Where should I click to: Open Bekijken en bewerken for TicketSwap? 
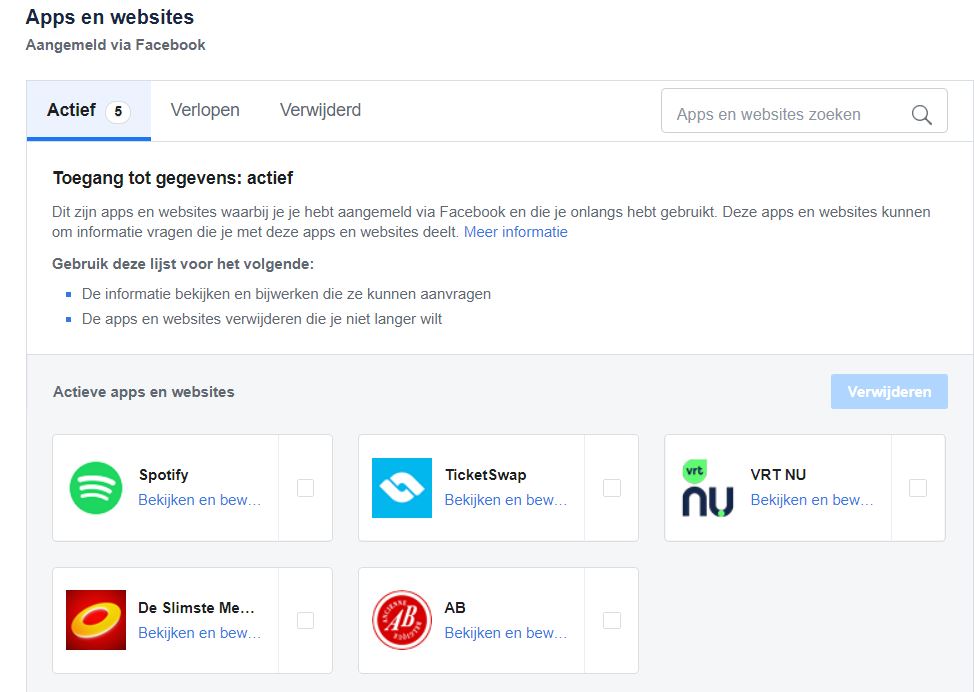[505, 500]
